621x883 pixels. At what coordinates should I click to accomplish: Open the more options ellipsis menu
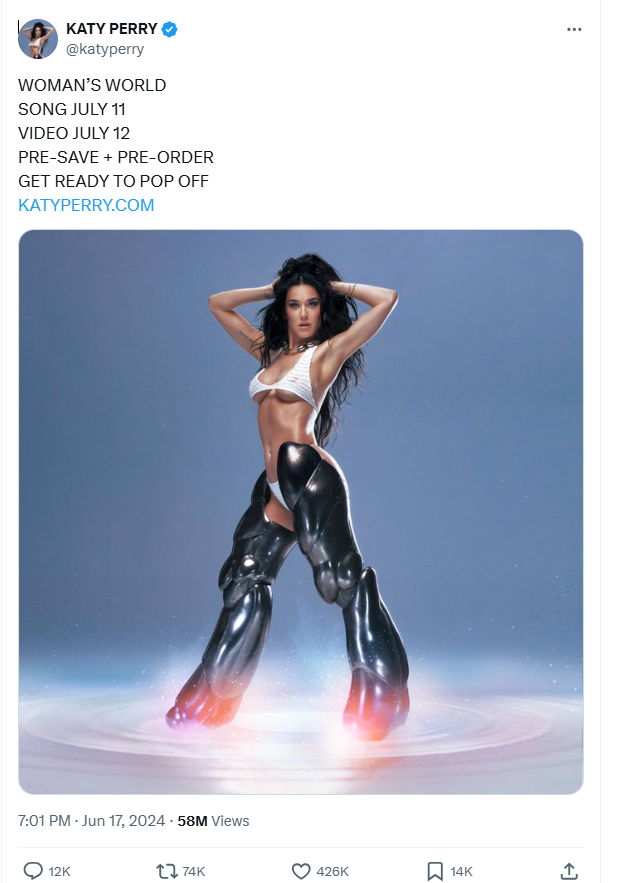tap(574, 29)
